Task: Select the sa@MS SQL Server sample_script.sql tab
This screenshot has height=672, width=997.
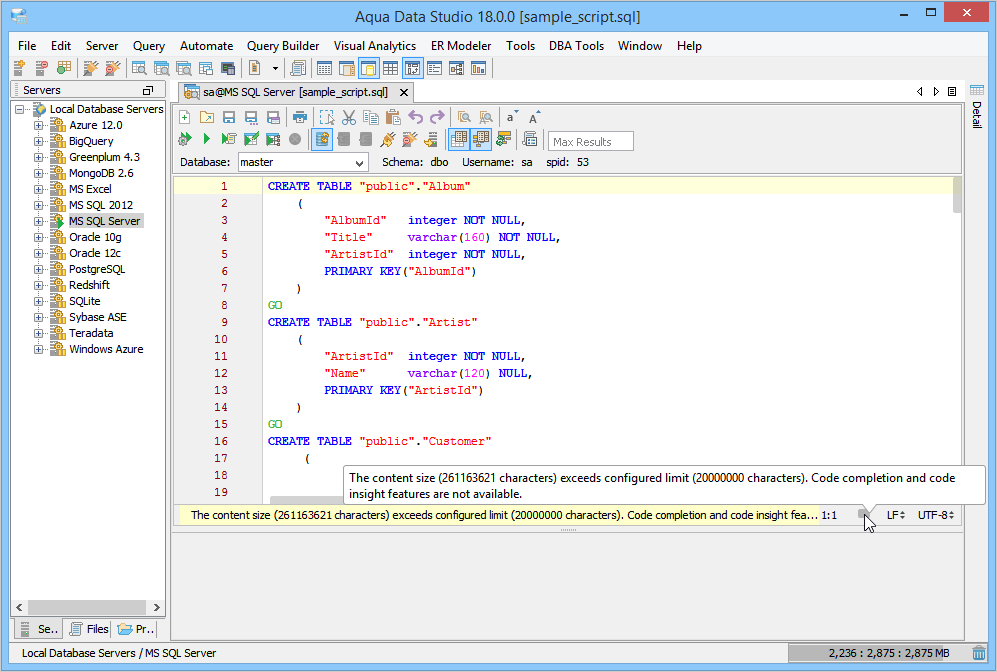Action: (296, 92)
